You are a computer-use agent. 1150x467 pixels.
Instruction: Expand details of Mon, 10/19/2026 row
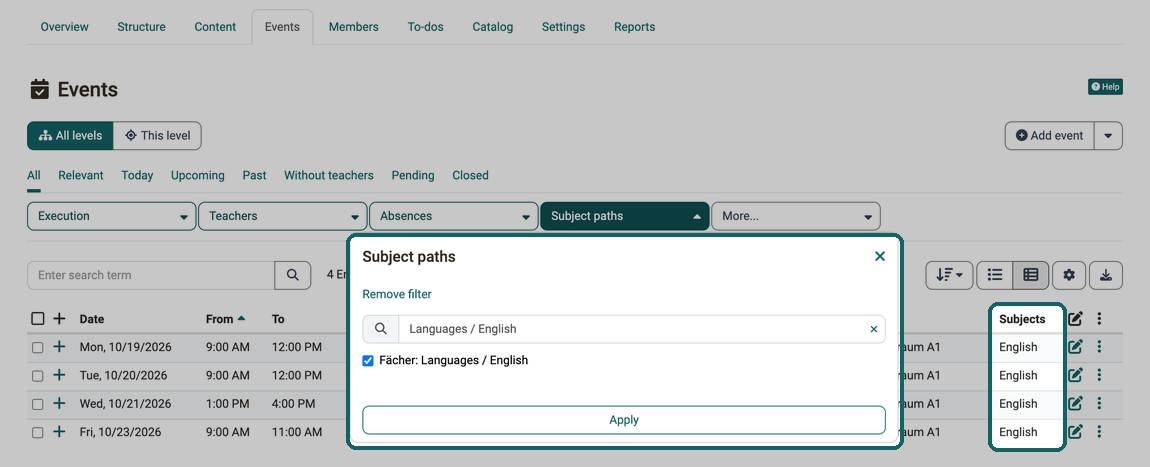click(x=59, y=347)
